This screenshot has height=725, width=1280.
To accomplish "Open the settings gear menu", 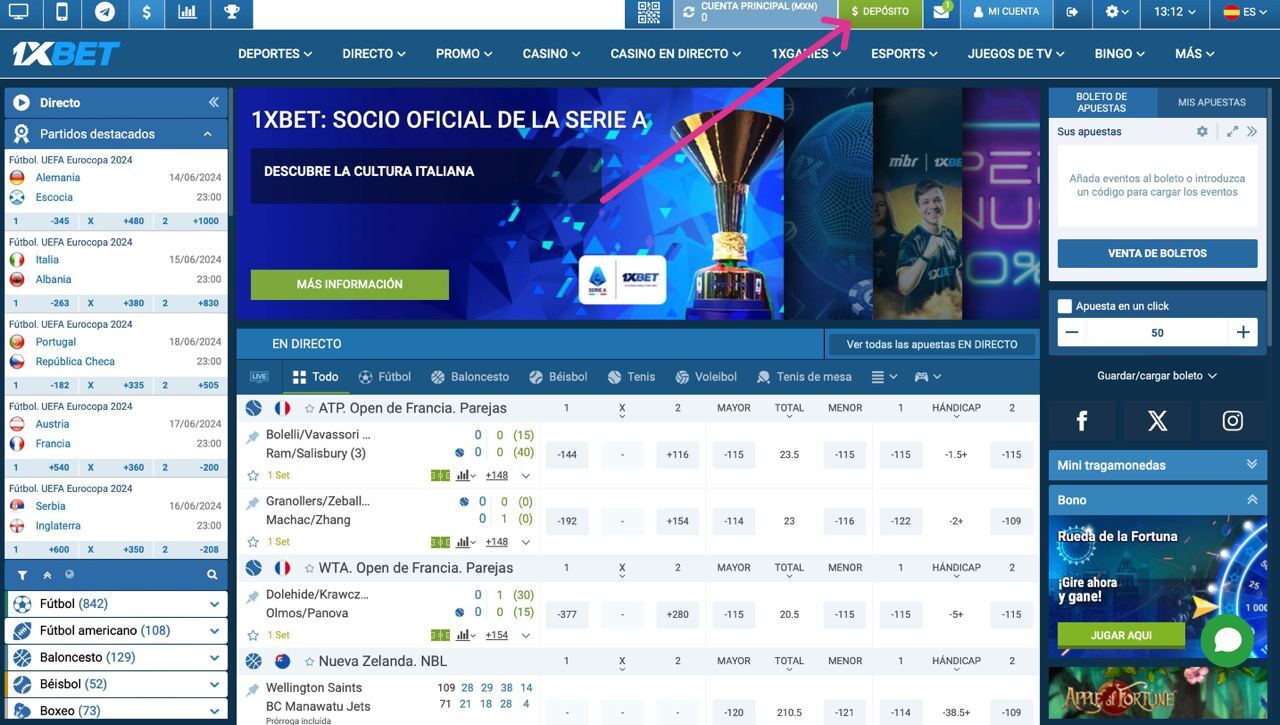I will (x=1117, y=13).
